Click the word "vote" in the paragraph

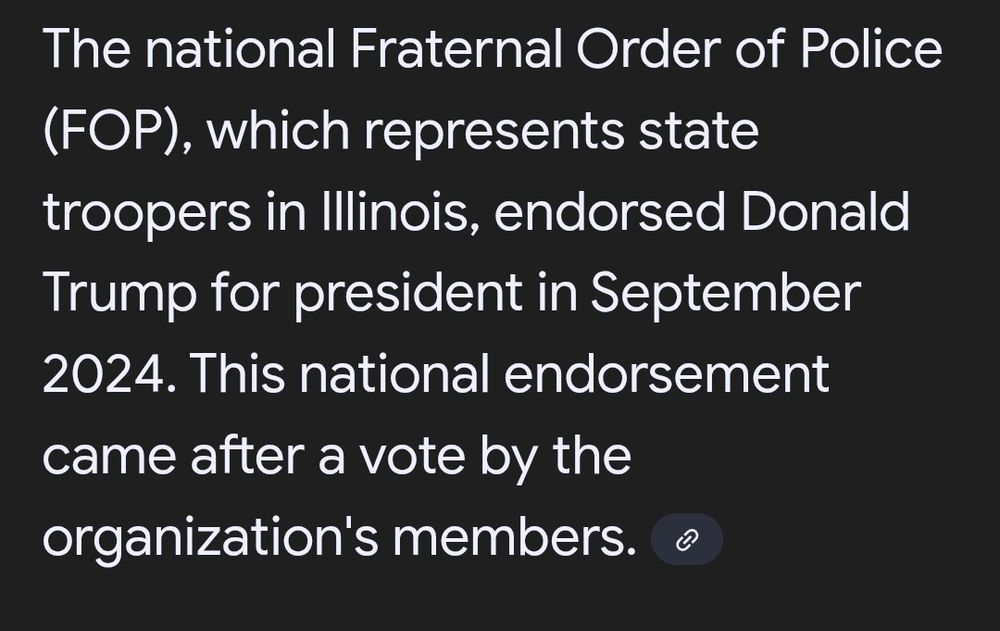click(412, 457)
